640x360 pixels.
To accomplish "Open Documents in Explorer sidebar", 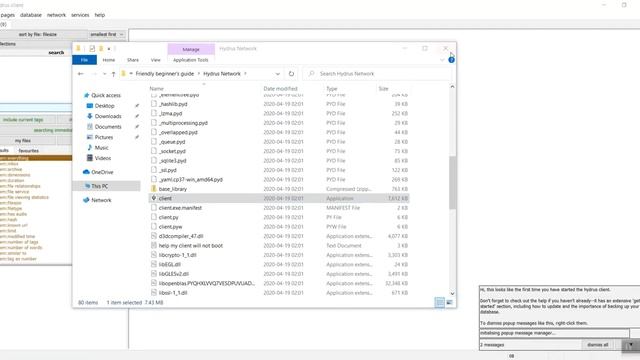I will (x=108, y=127).
